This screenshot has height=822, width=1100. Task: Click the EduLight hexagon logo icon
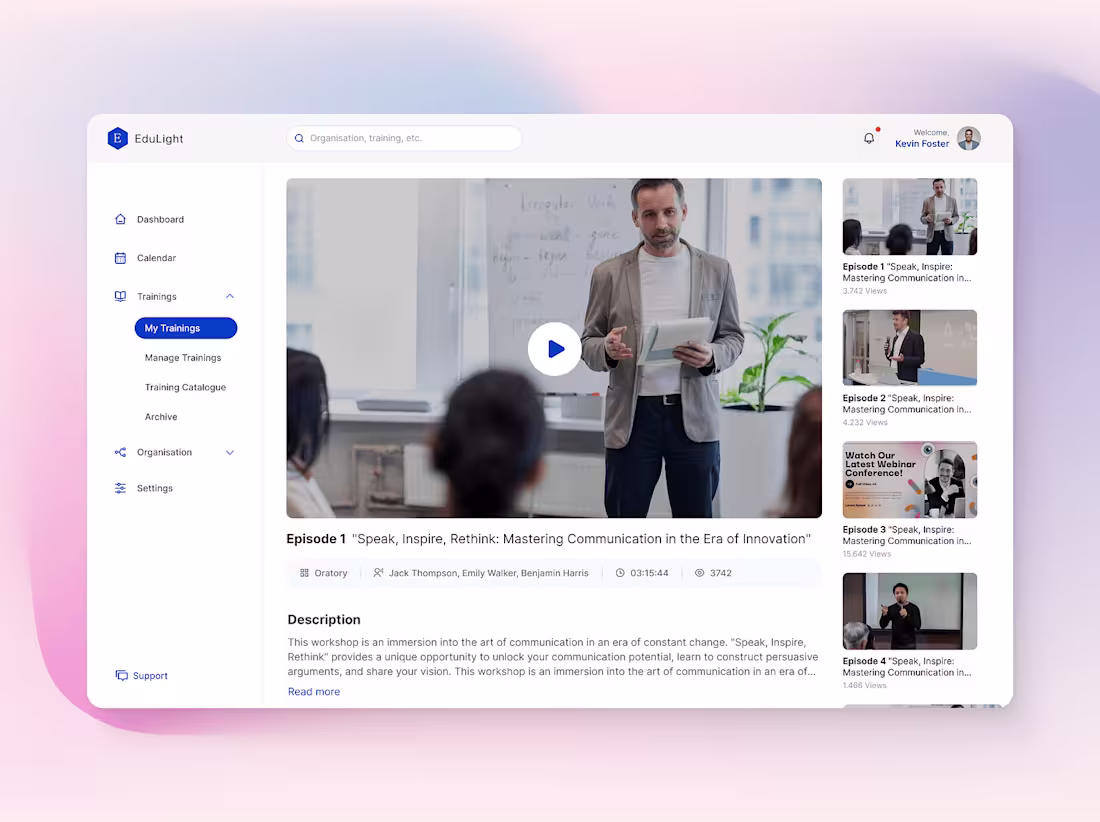click(117, 138)
